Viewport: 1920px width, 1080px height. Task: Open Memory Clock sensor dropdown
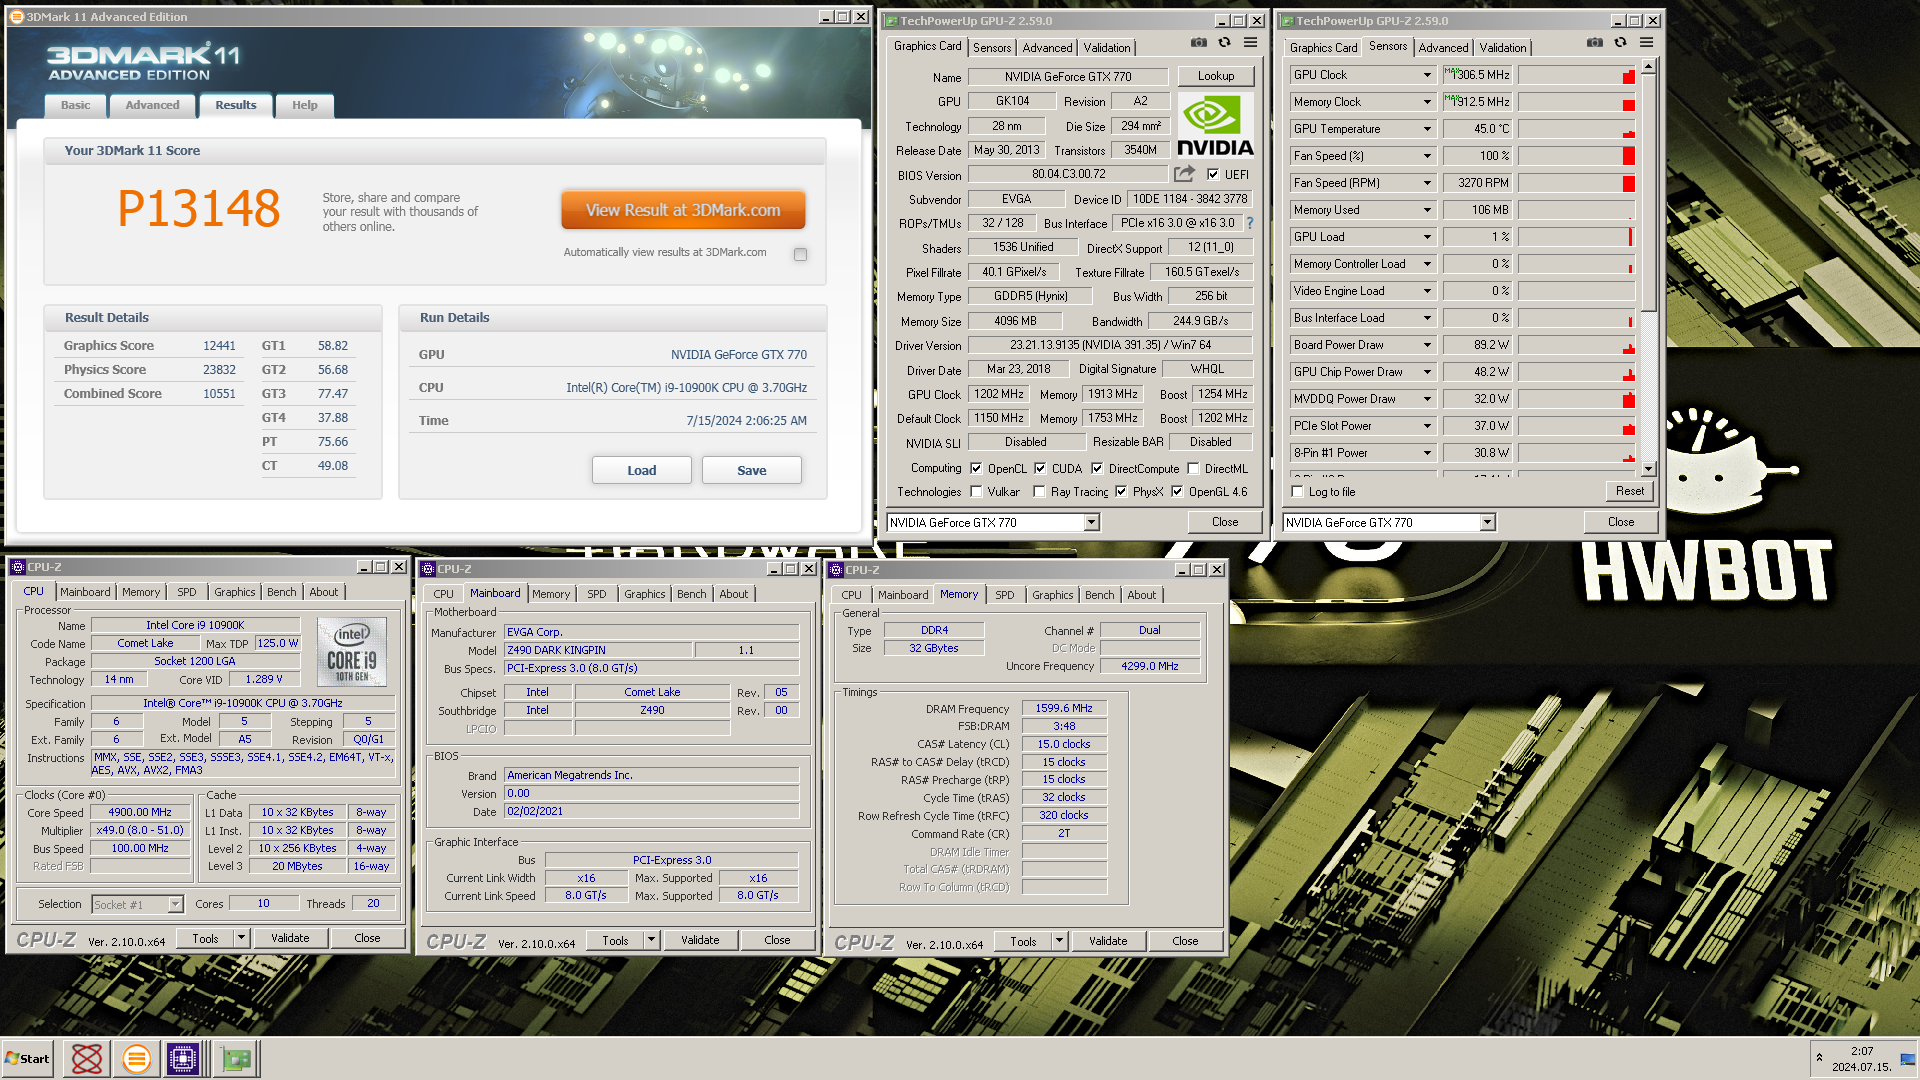tap(1427, 102)
